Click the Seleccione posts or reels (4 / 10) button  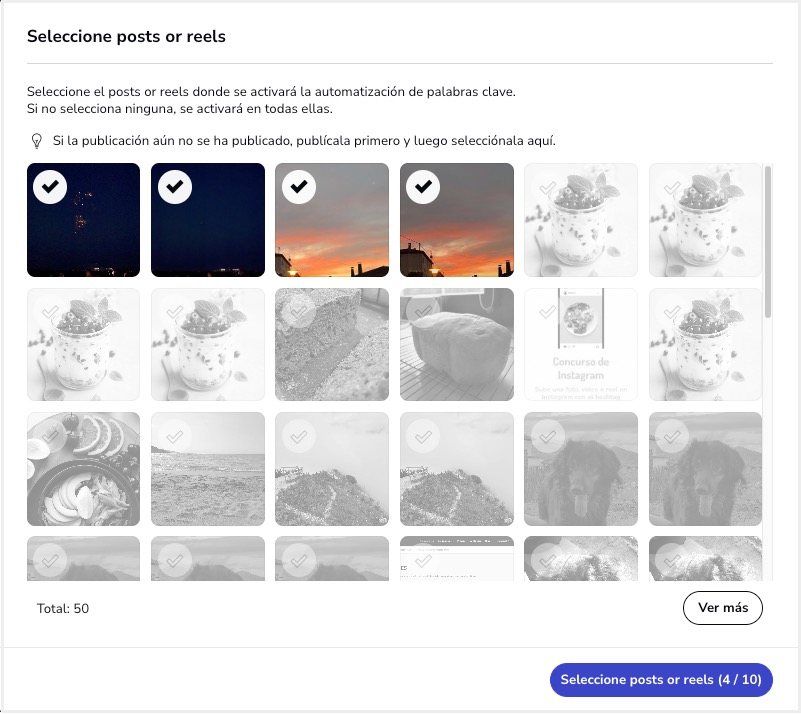pyautogui.click(x=660, y=679)
